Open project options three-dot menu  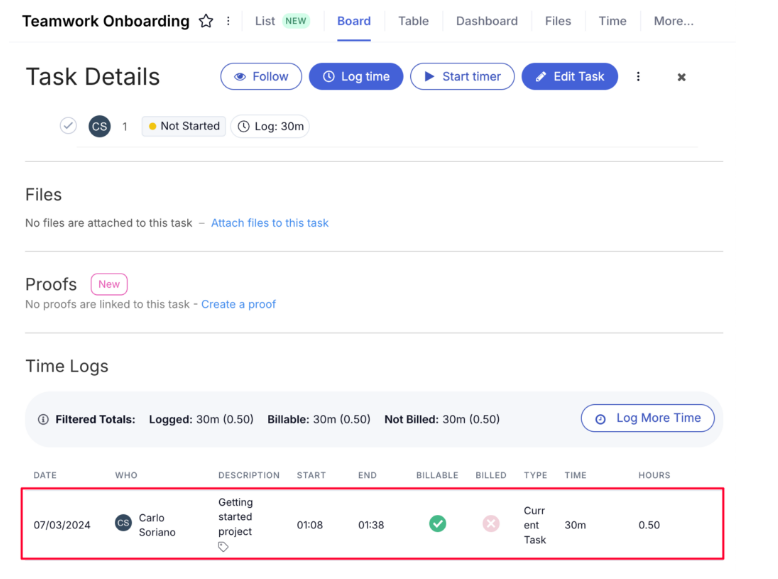click(x=228, y=21)
